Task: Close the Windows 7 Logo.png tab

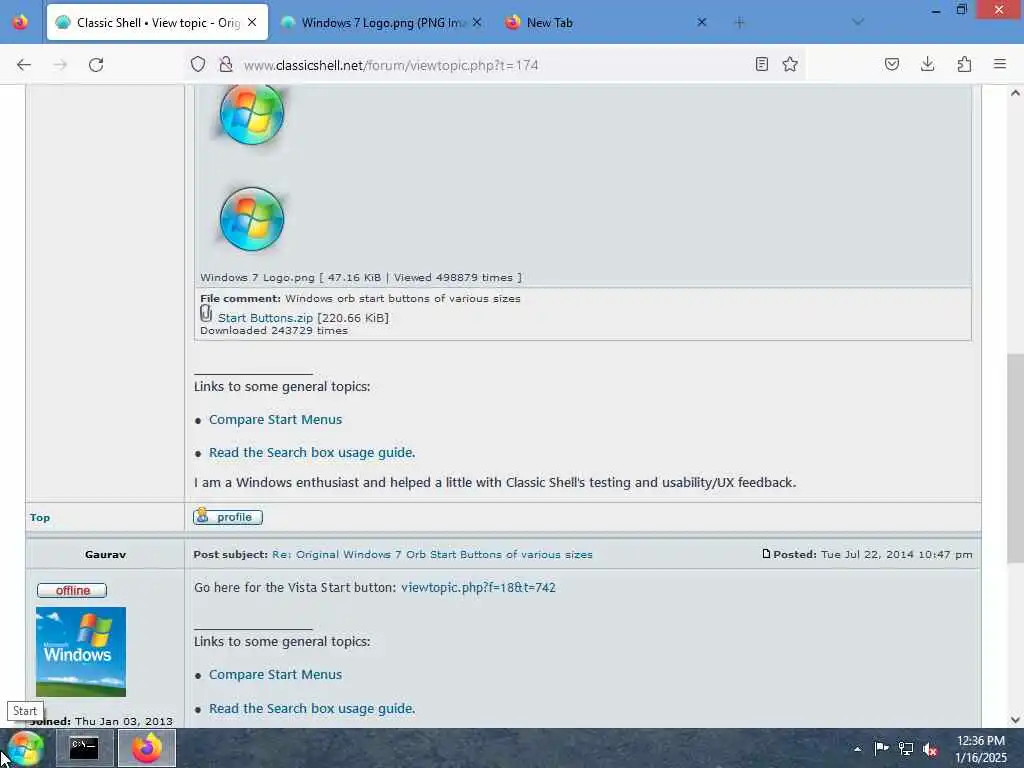Action: [477, 22]
